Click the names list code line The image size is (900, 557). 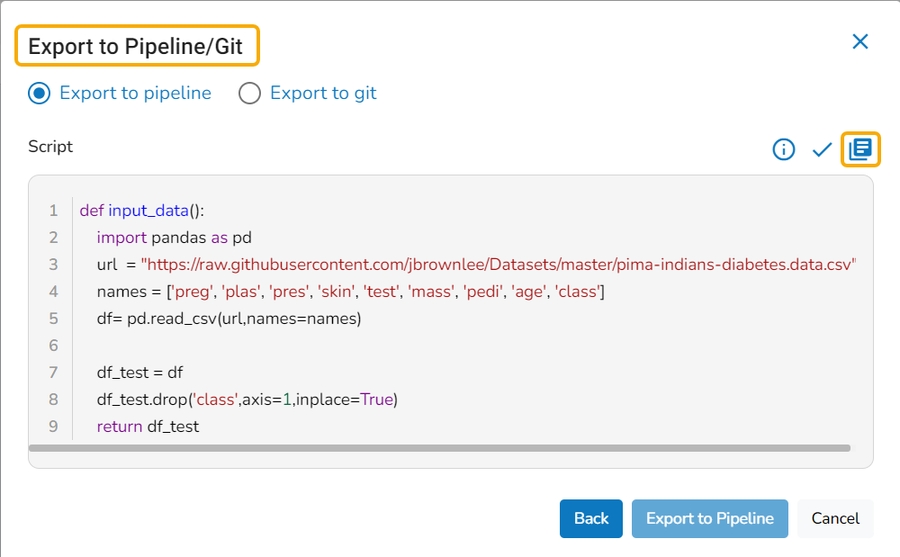[350, 292]
